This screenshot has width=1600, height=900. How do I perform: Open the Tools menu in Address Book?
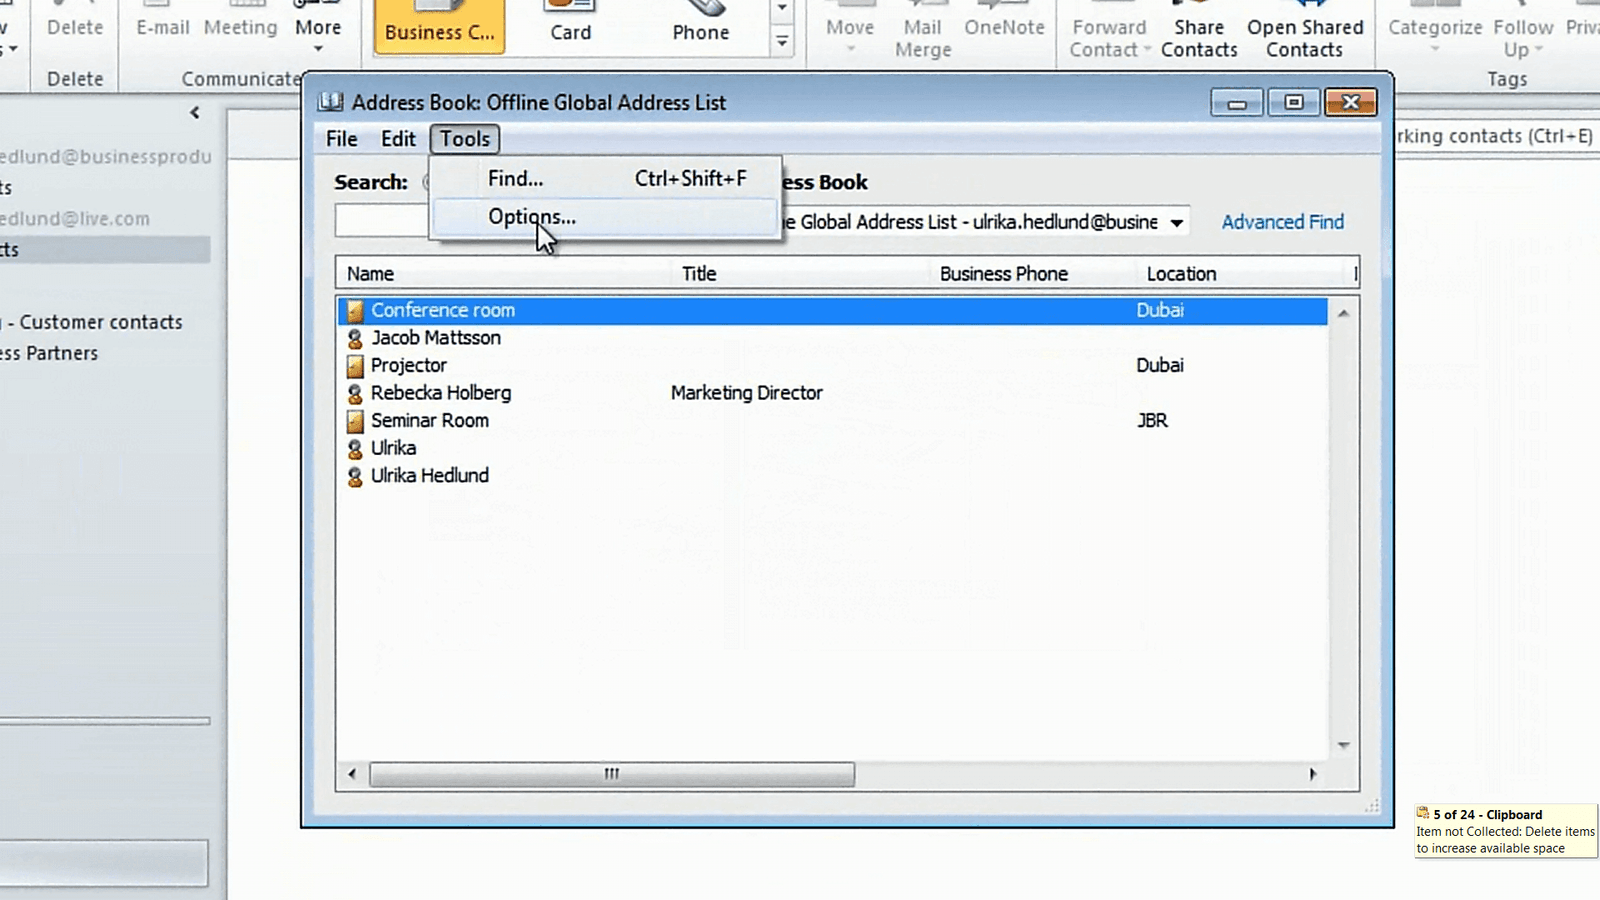click(465, 139)
